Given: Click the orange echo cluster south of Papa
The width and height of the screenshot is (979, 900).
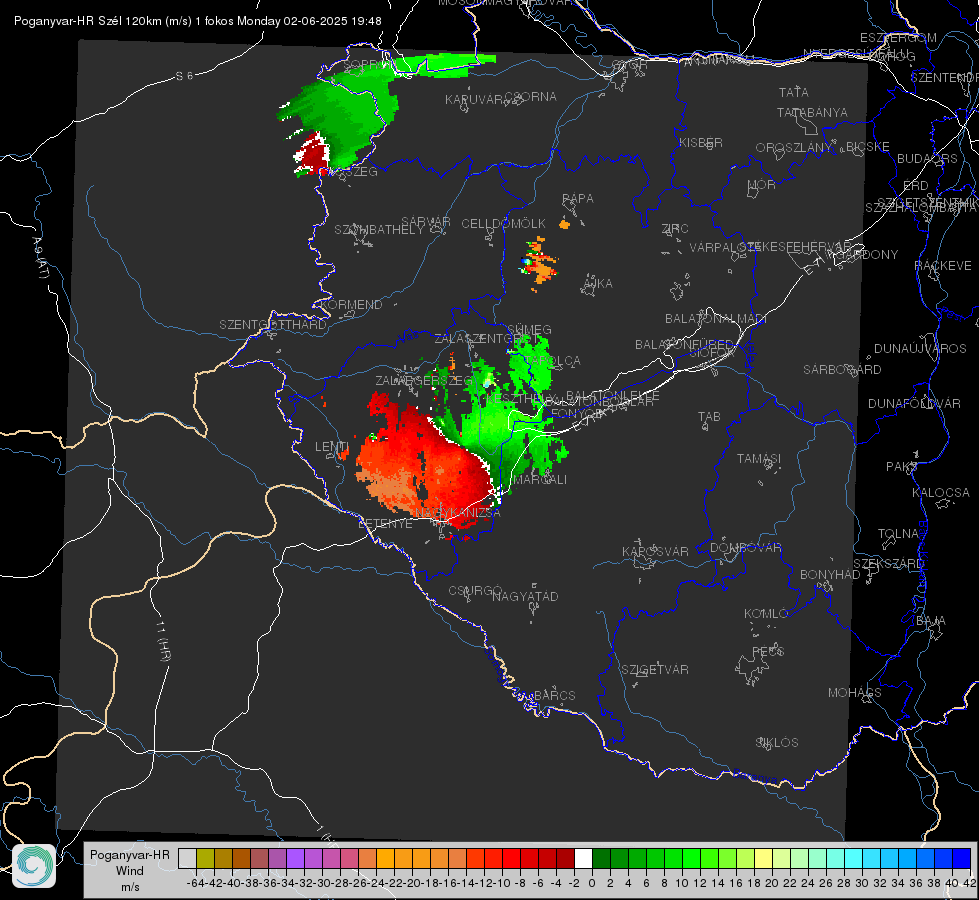Looking at the screenshot, I should [x=538, y=264].
